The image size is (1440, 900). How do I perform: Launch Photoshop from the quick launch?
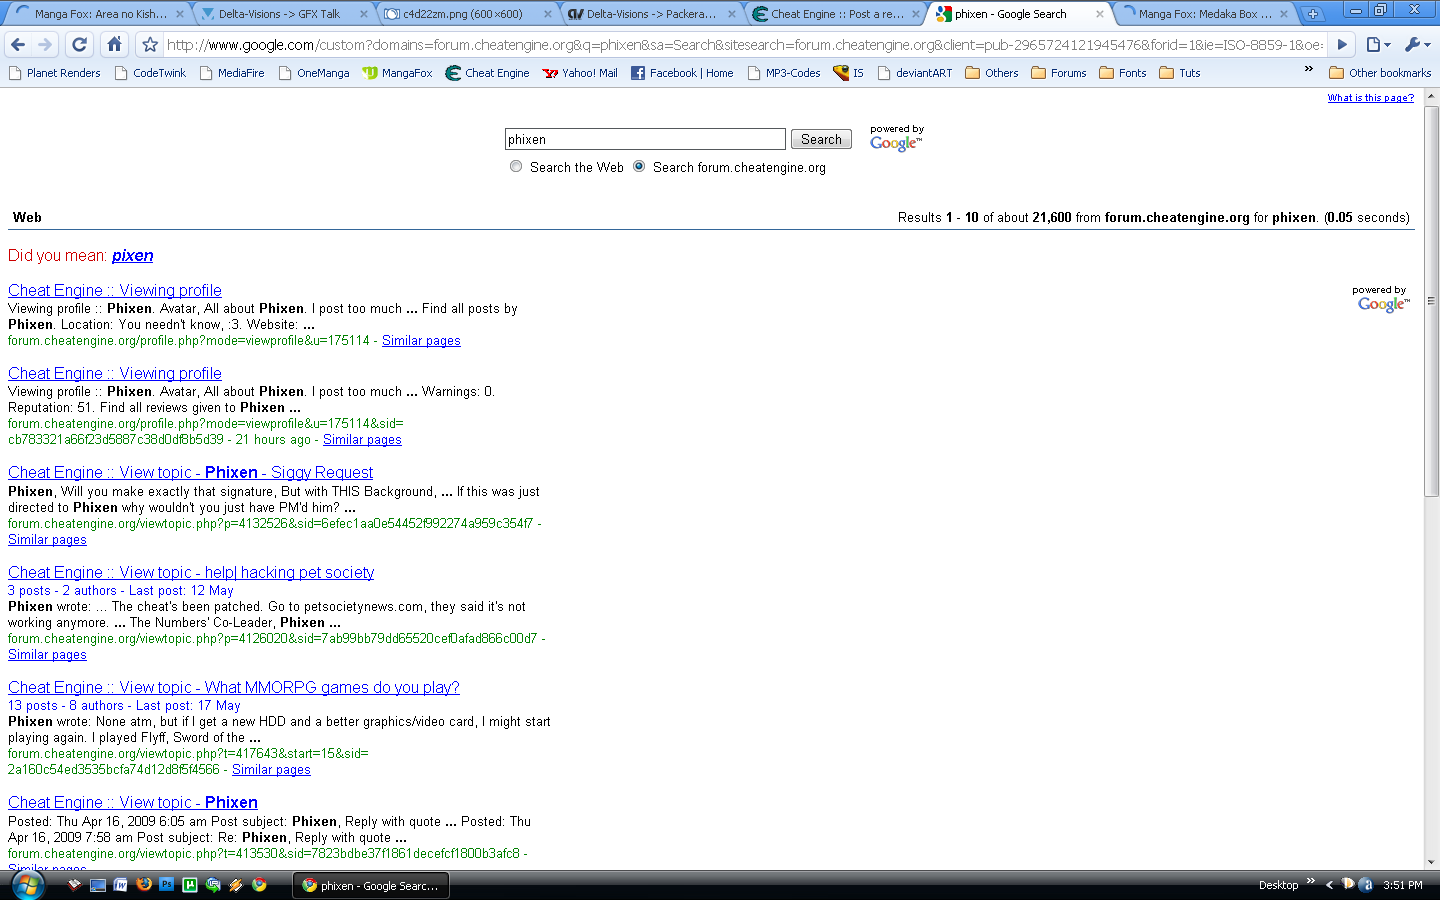pos(167,885)
